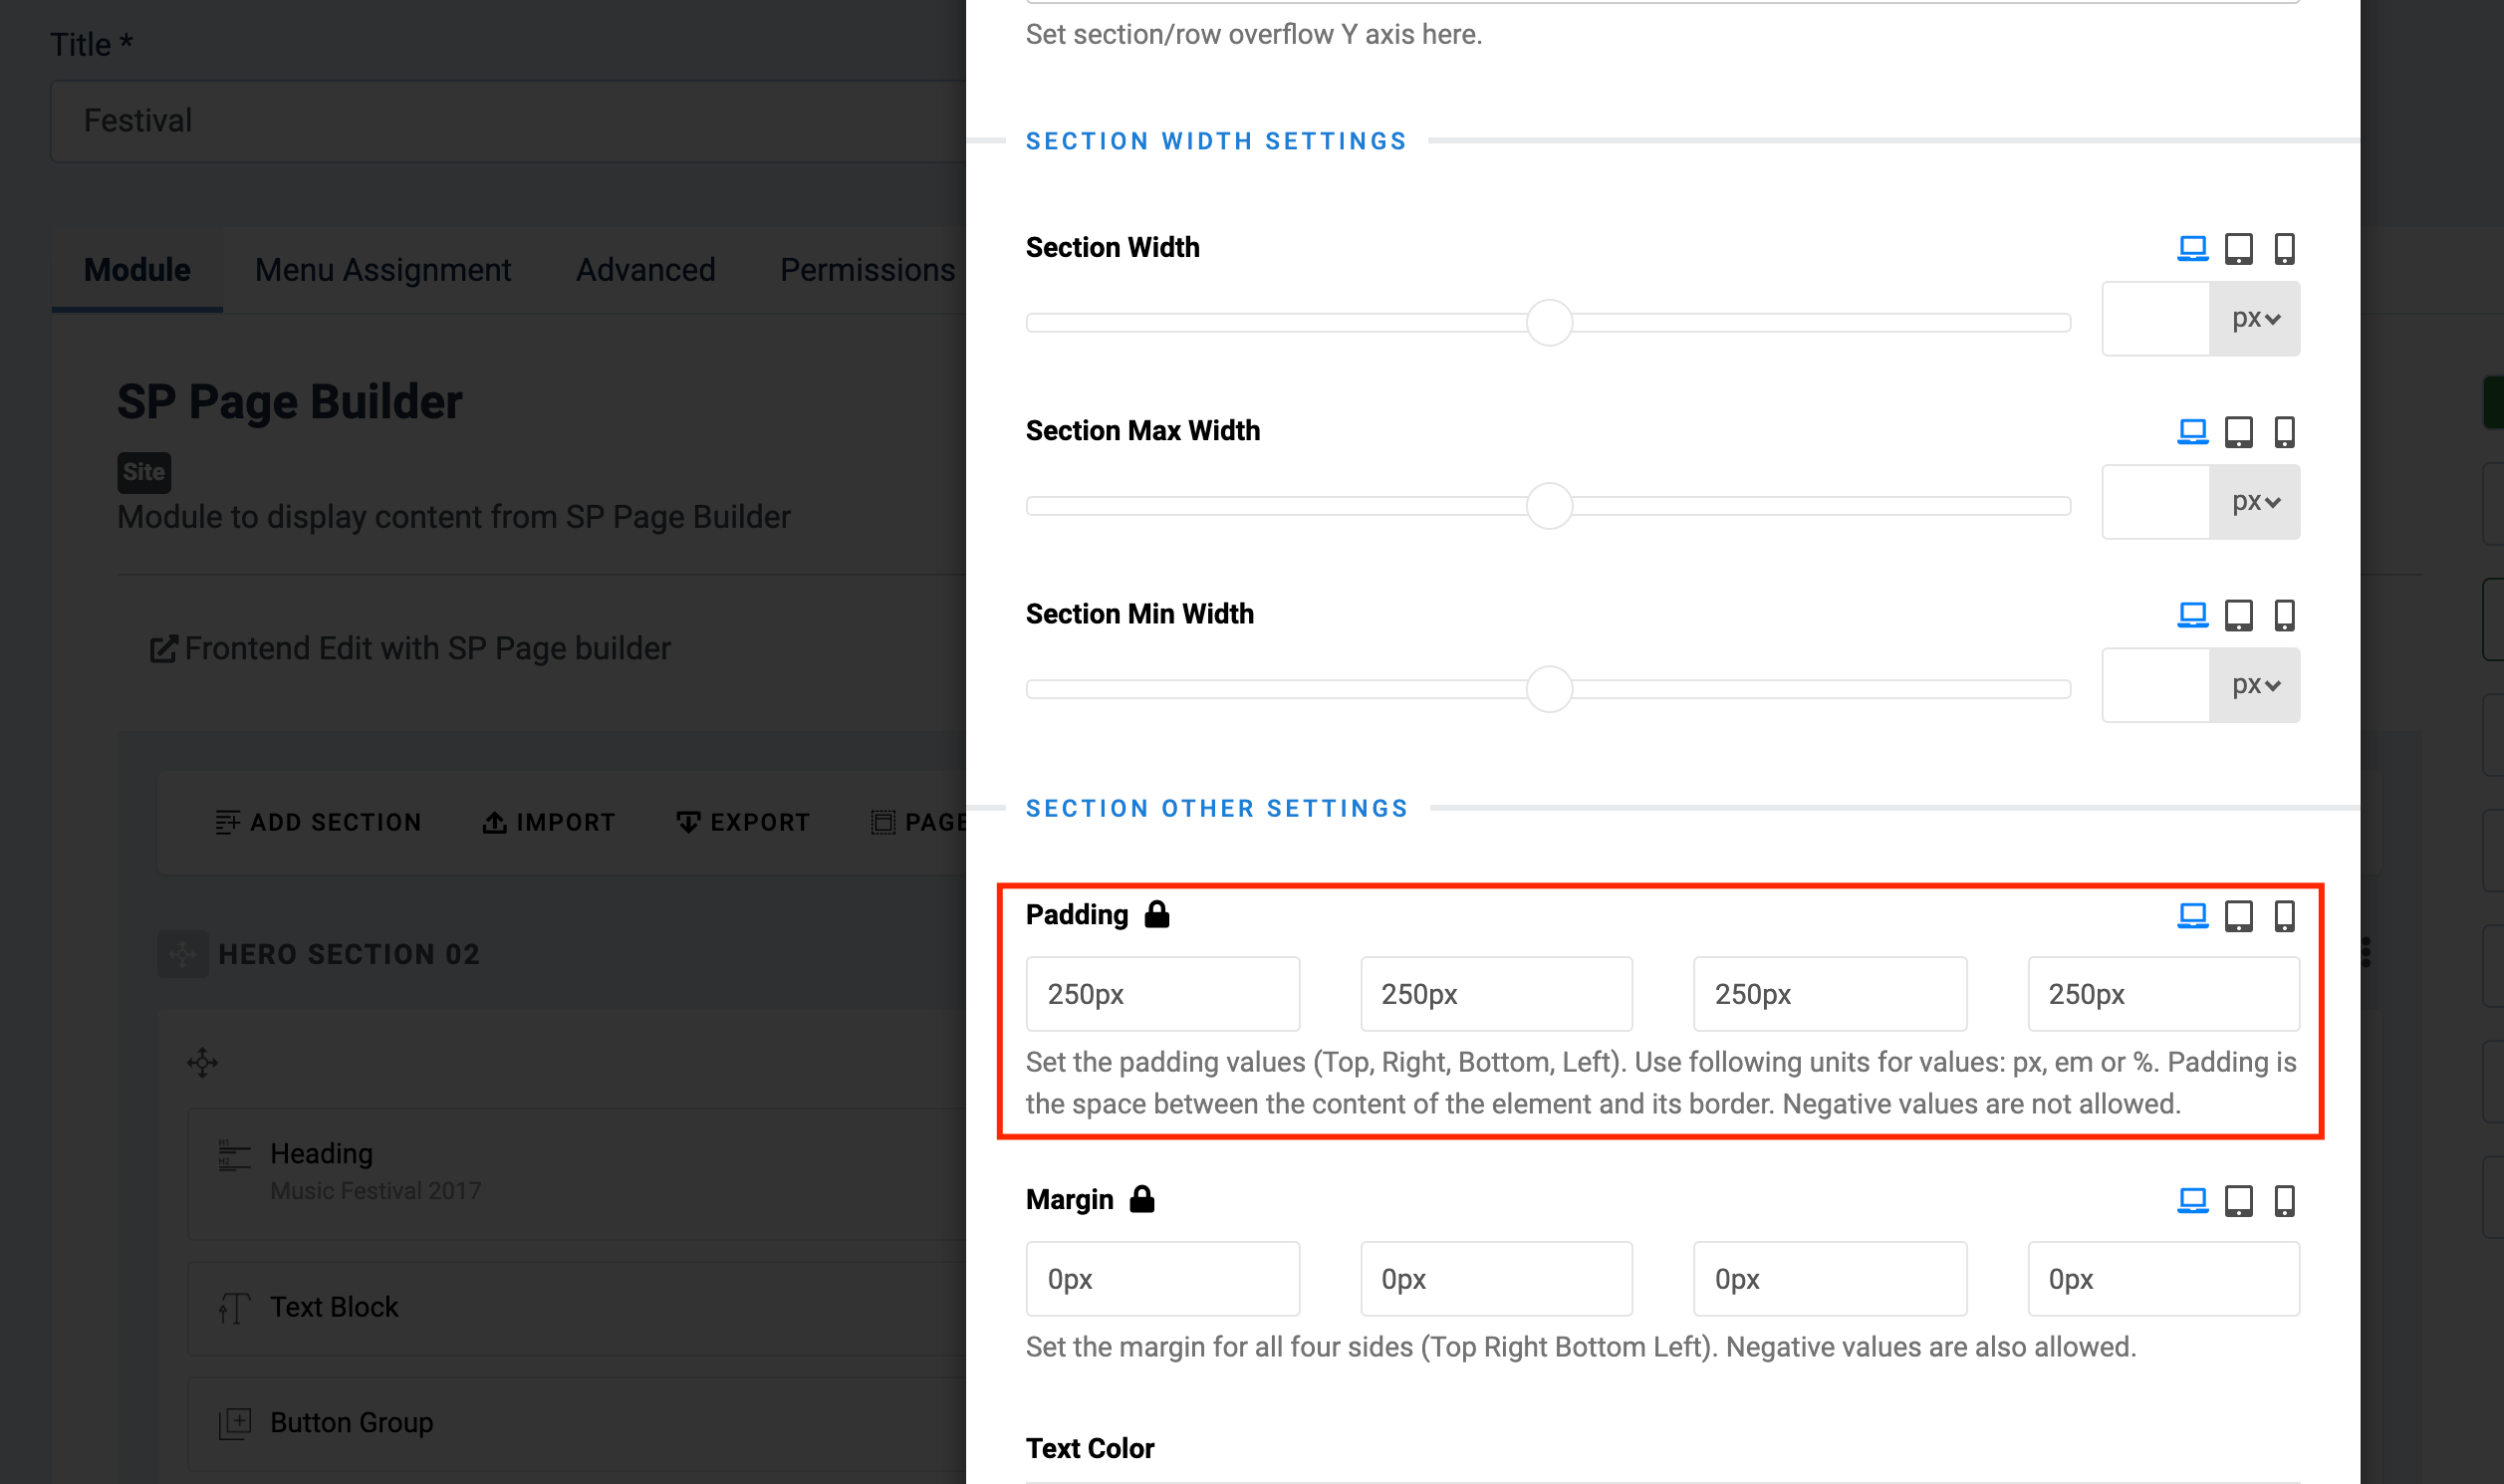This screenshot has width=2504, height=1484.
Task: Select desktop view for Section Min Width
Action: coord(2192,614)
